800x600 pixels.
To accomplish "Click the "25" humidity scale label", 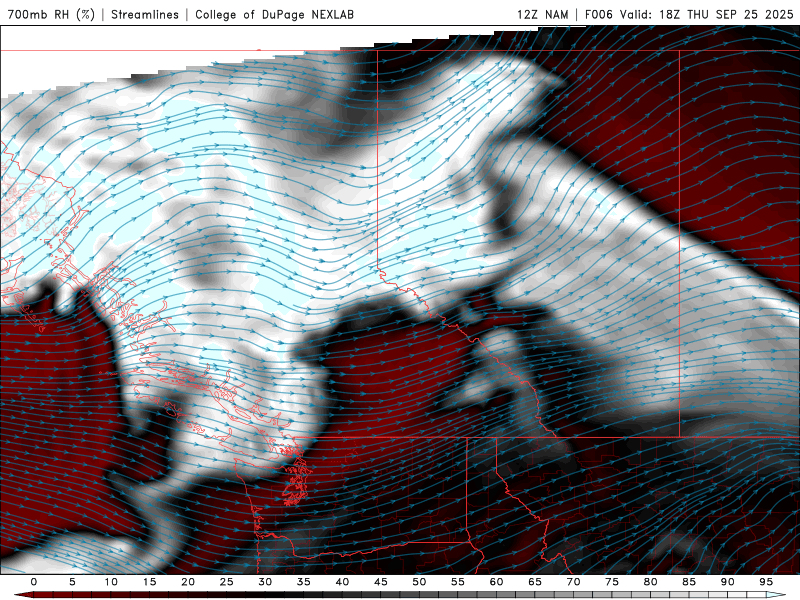I will click(227, 582).
